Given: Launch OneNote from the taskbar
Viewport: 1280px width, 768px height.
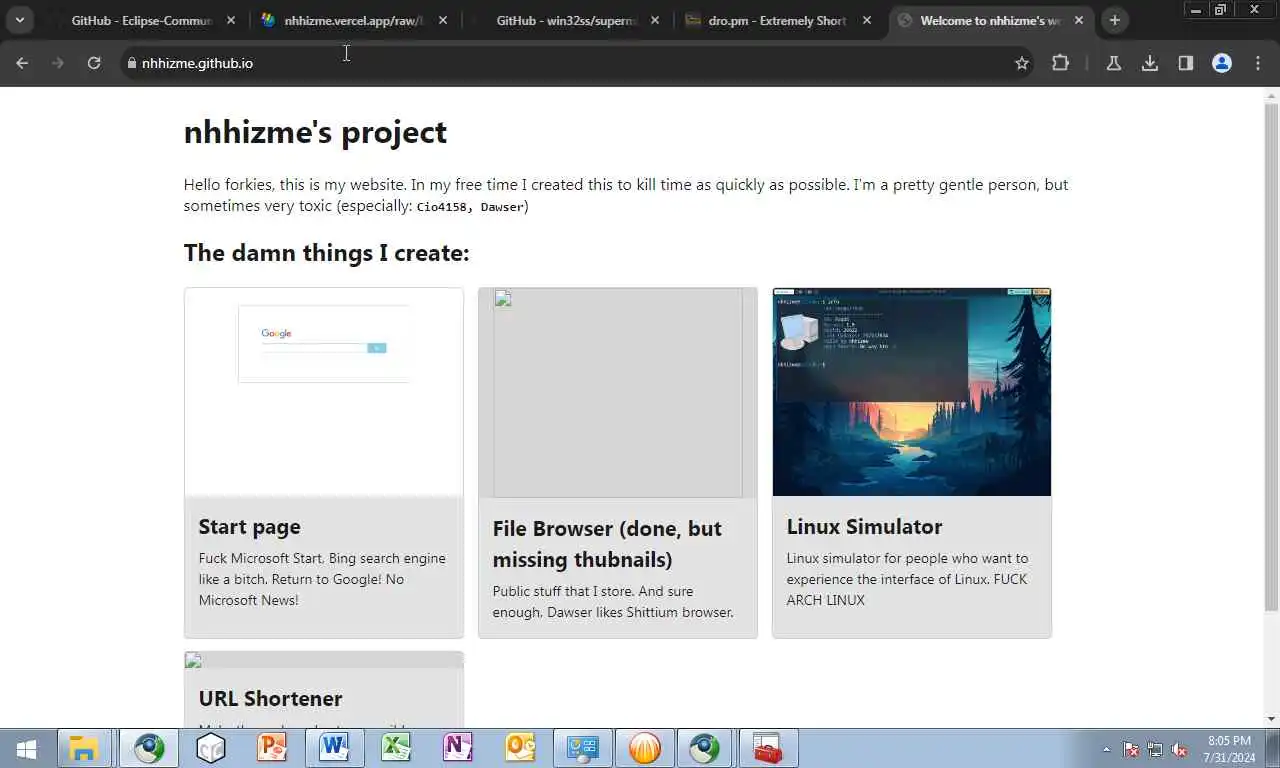Looking at the screenshot, I should tap(458, 748).
